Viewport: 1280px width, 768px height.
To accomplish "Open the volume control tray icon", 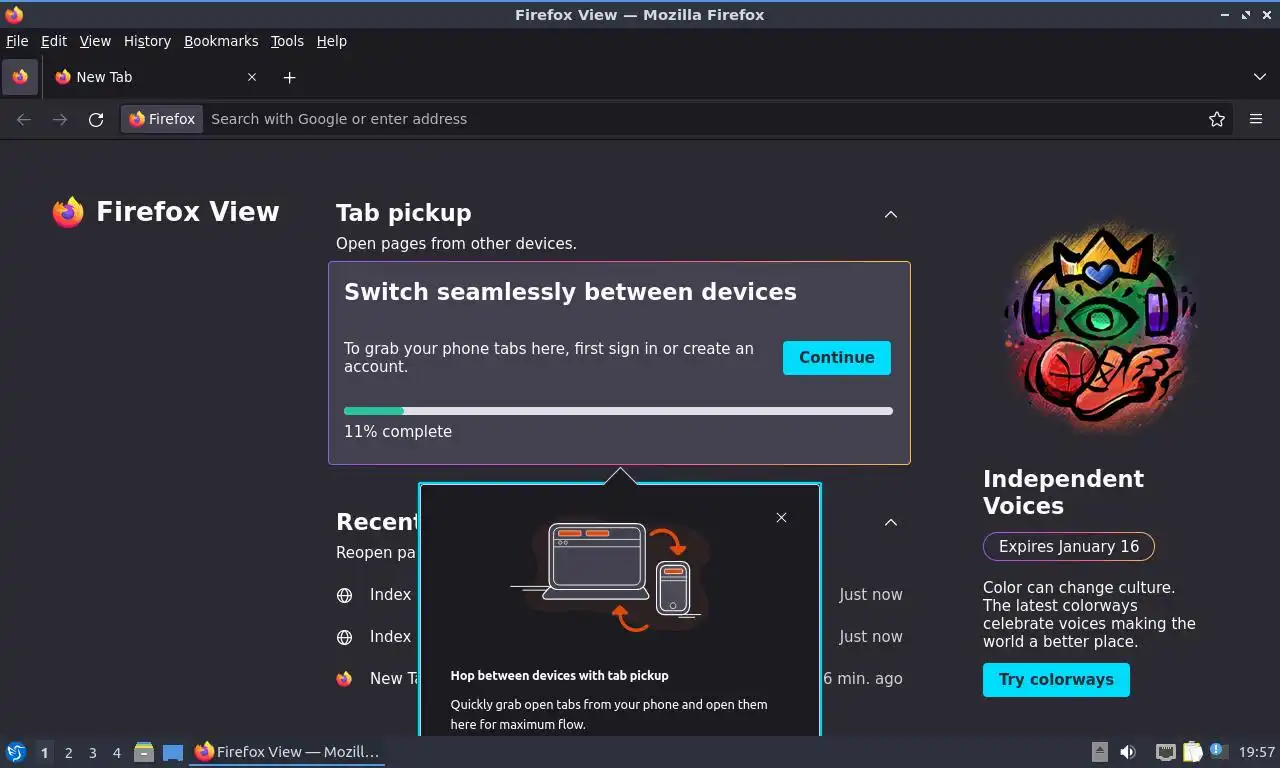I will pyautogui.click(x=1128, y=752).
